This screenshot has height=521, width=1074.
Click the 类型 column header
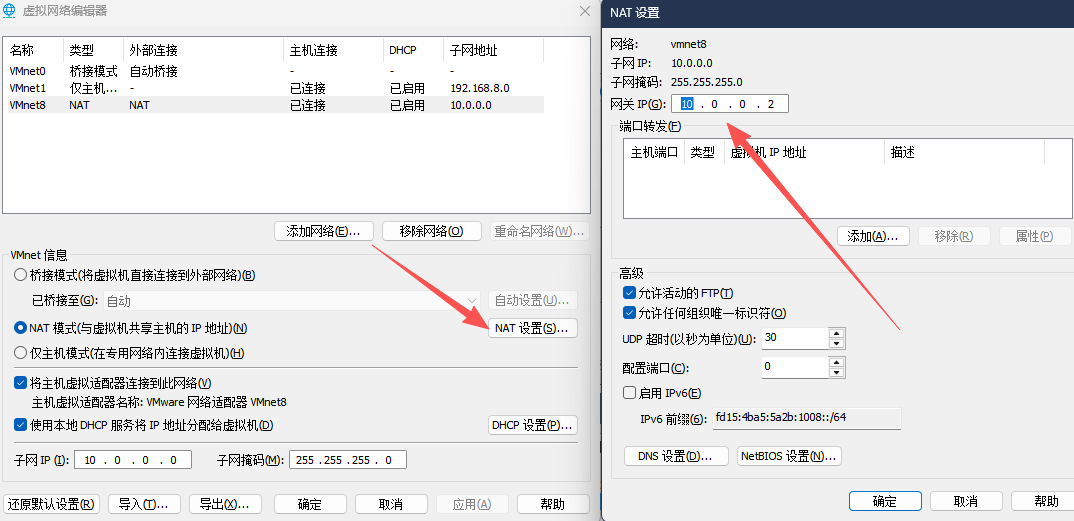tap(93, 50)
